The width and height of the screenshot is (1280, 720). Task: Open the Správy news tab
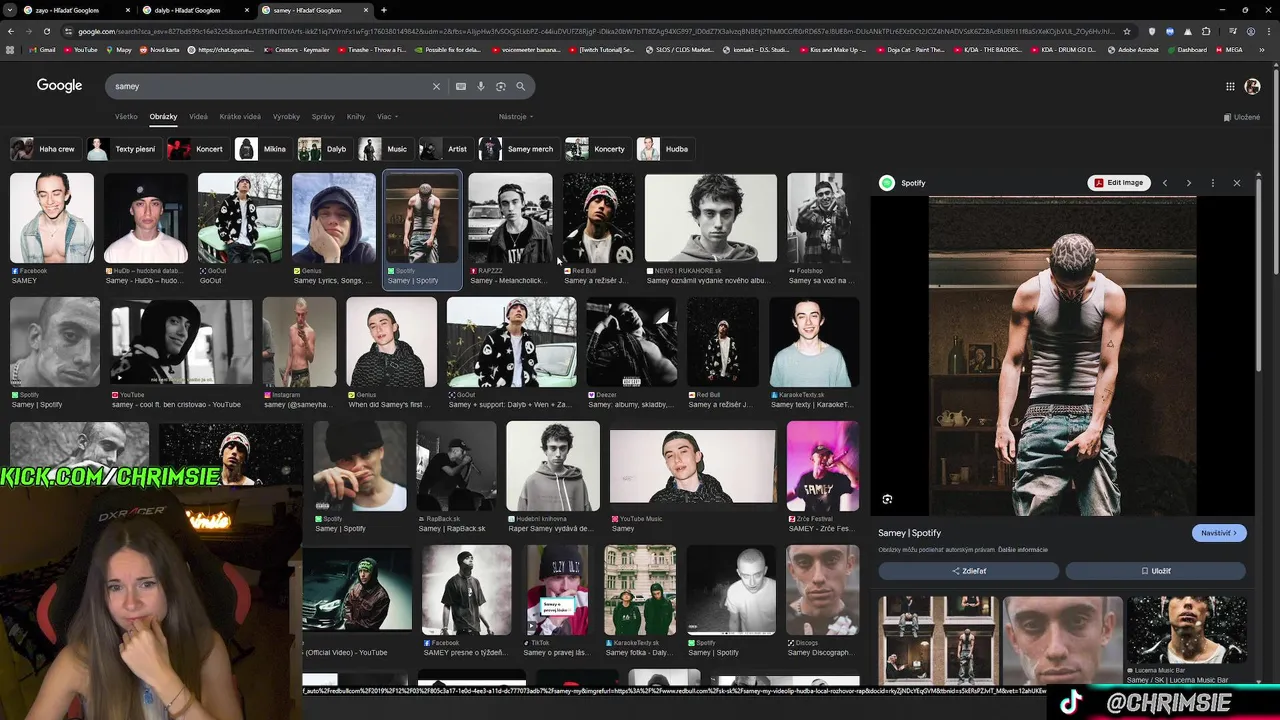323,117
